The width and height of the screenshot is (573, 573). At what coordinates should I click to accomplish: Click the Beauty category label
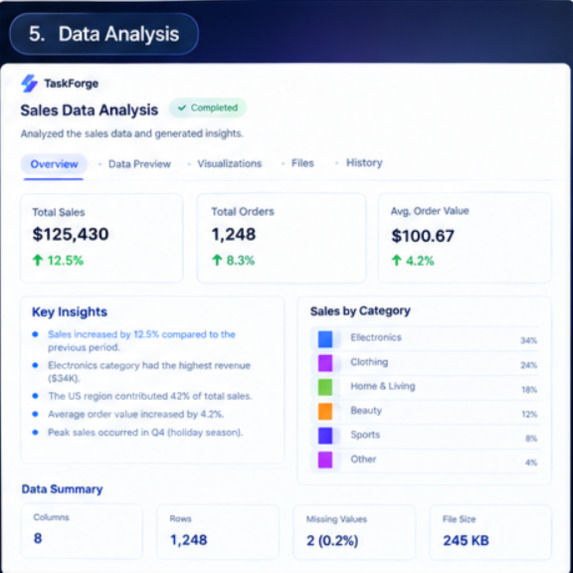coord(366,411)
